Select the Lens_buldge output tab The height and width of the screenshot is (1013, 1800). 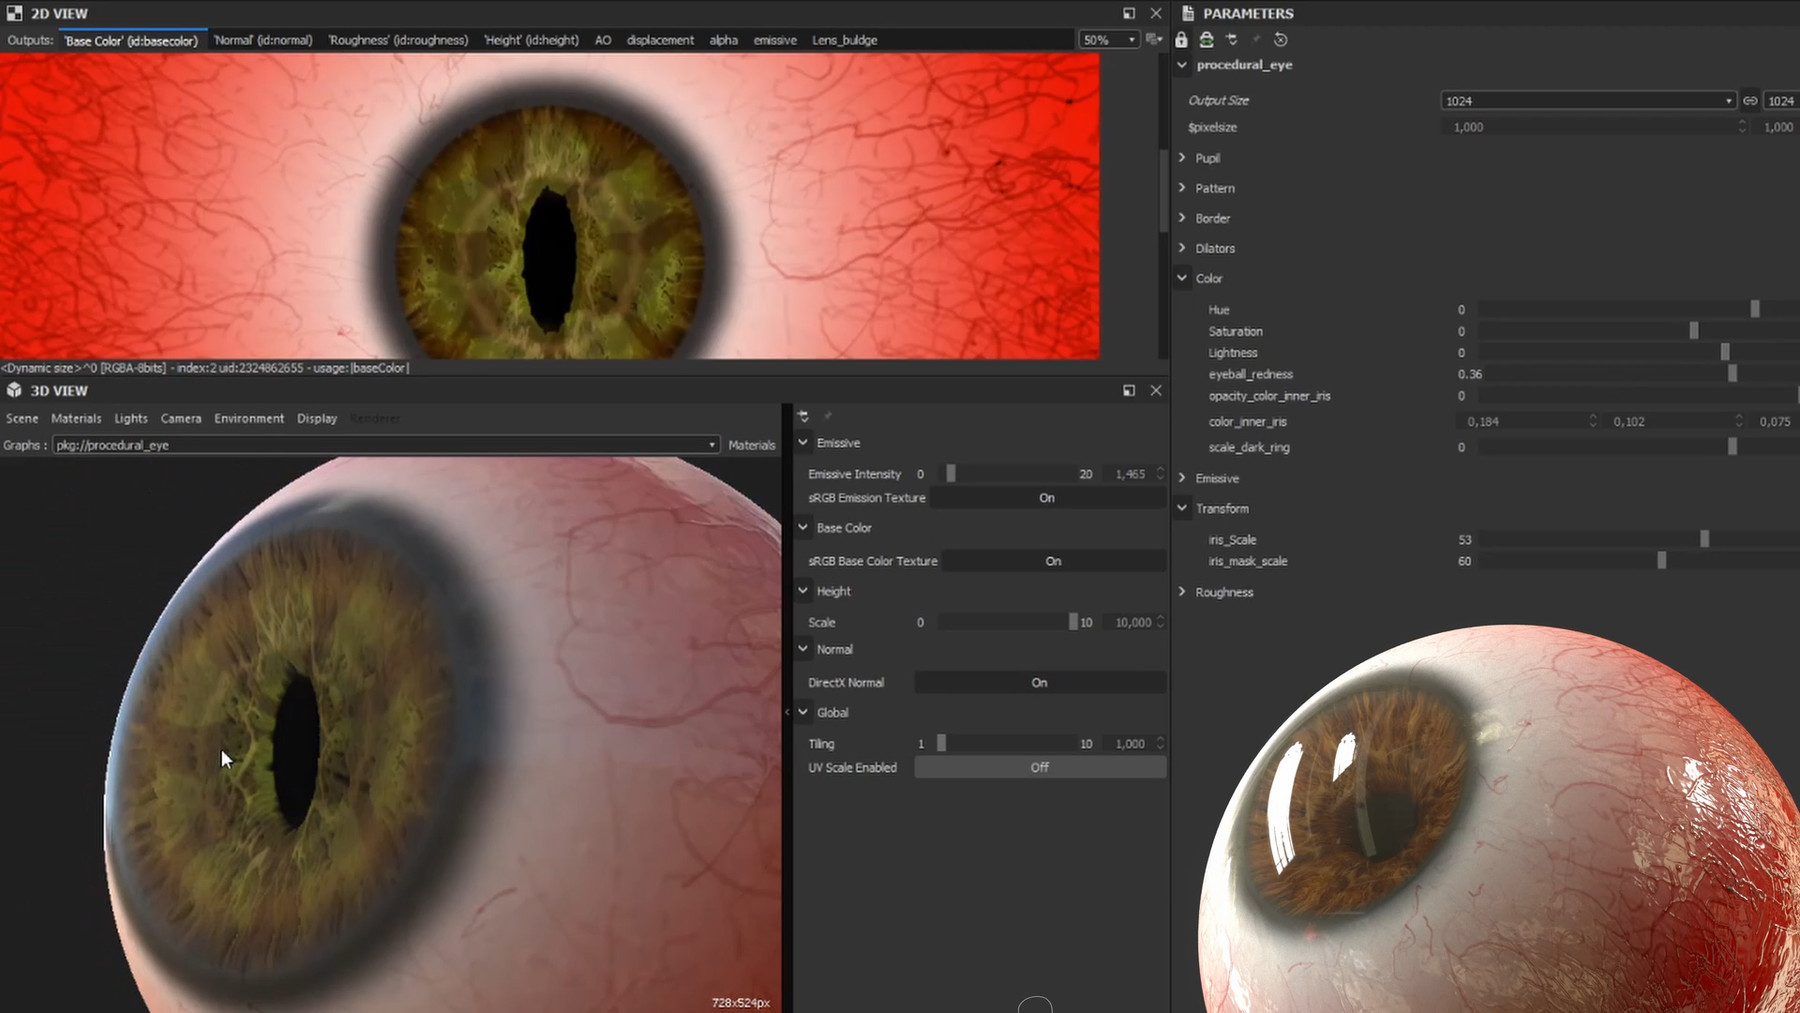coord(845,40)
